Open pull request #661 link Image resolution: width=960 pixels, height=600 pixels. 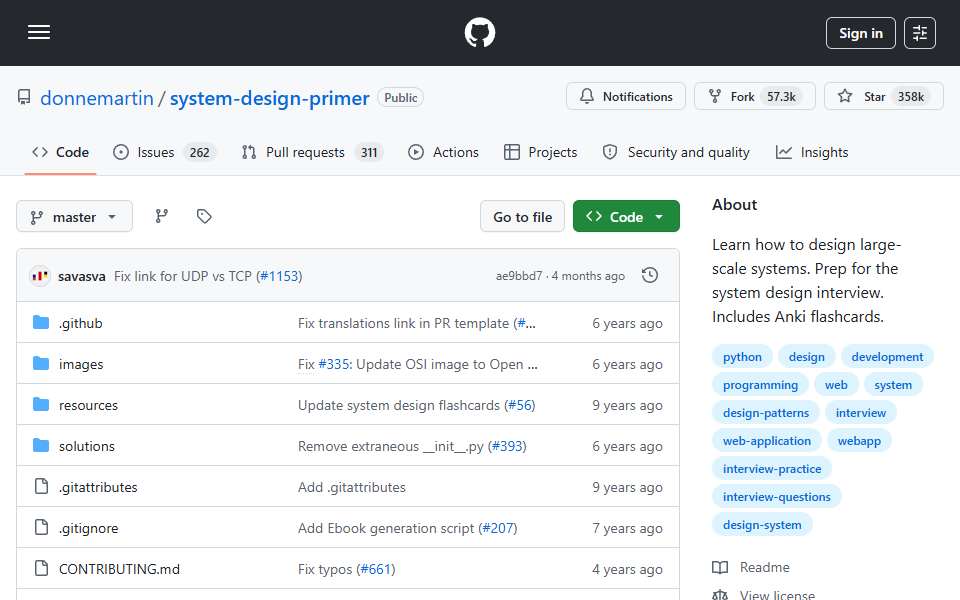tap(376, 569)
